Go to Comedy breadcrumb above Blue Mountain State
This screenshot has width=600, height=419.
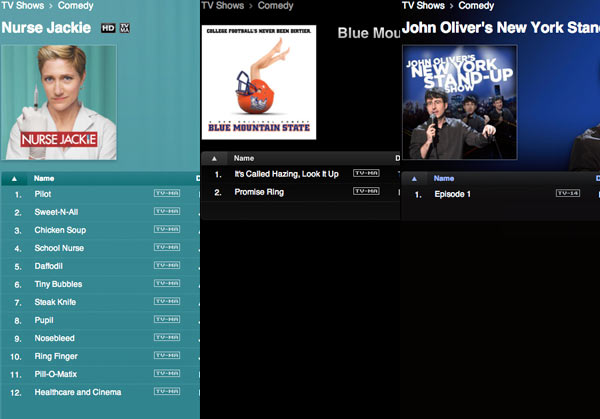[276, 6]
